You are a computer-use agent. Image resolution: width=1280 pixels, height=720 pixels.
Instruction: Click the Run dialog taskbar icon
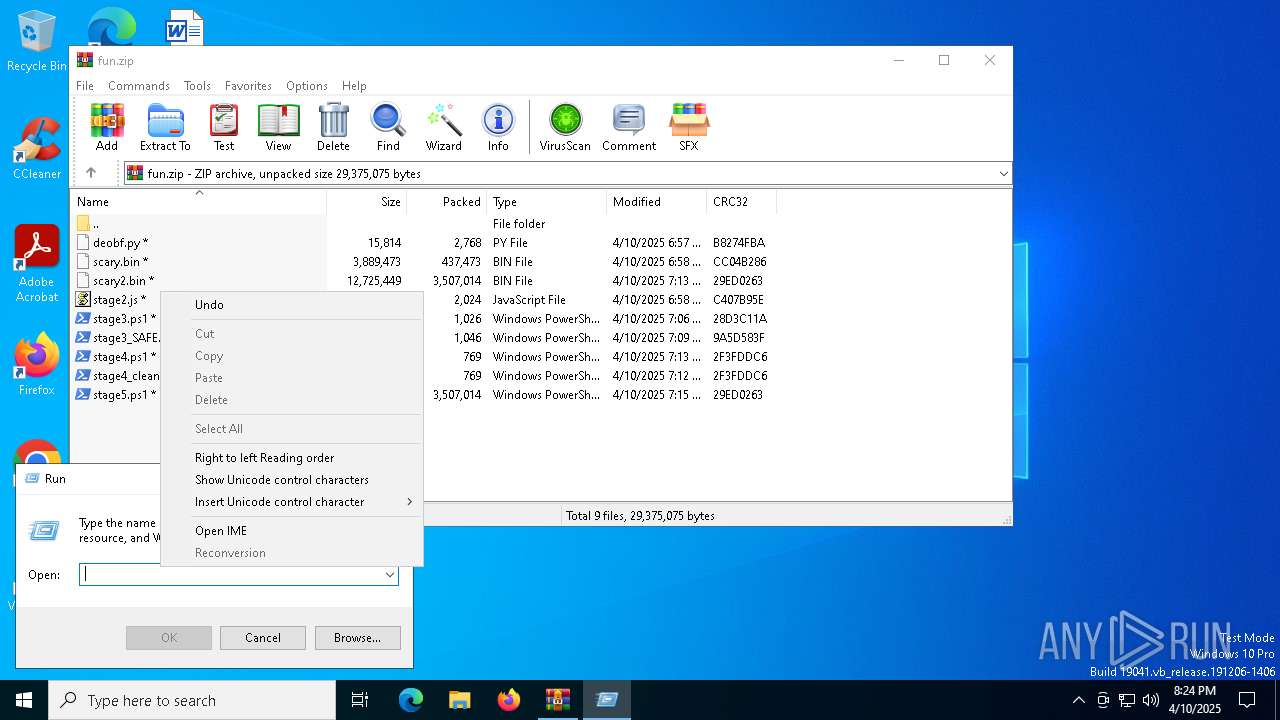[x=607, y=700]
